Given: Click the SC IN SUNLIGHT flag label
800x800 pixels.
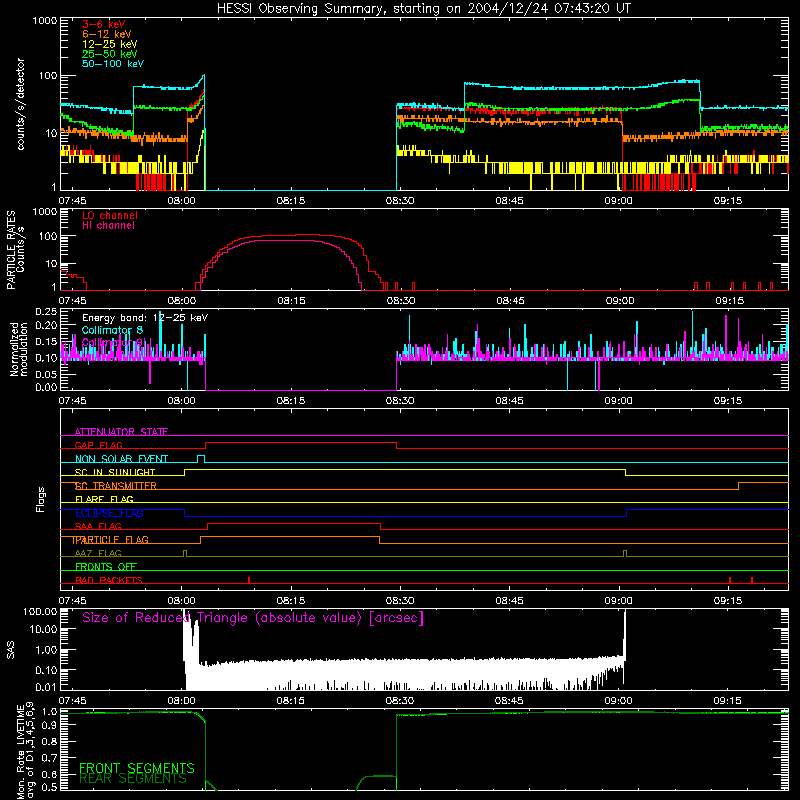Looking at the screenshot, I should 115,472.
